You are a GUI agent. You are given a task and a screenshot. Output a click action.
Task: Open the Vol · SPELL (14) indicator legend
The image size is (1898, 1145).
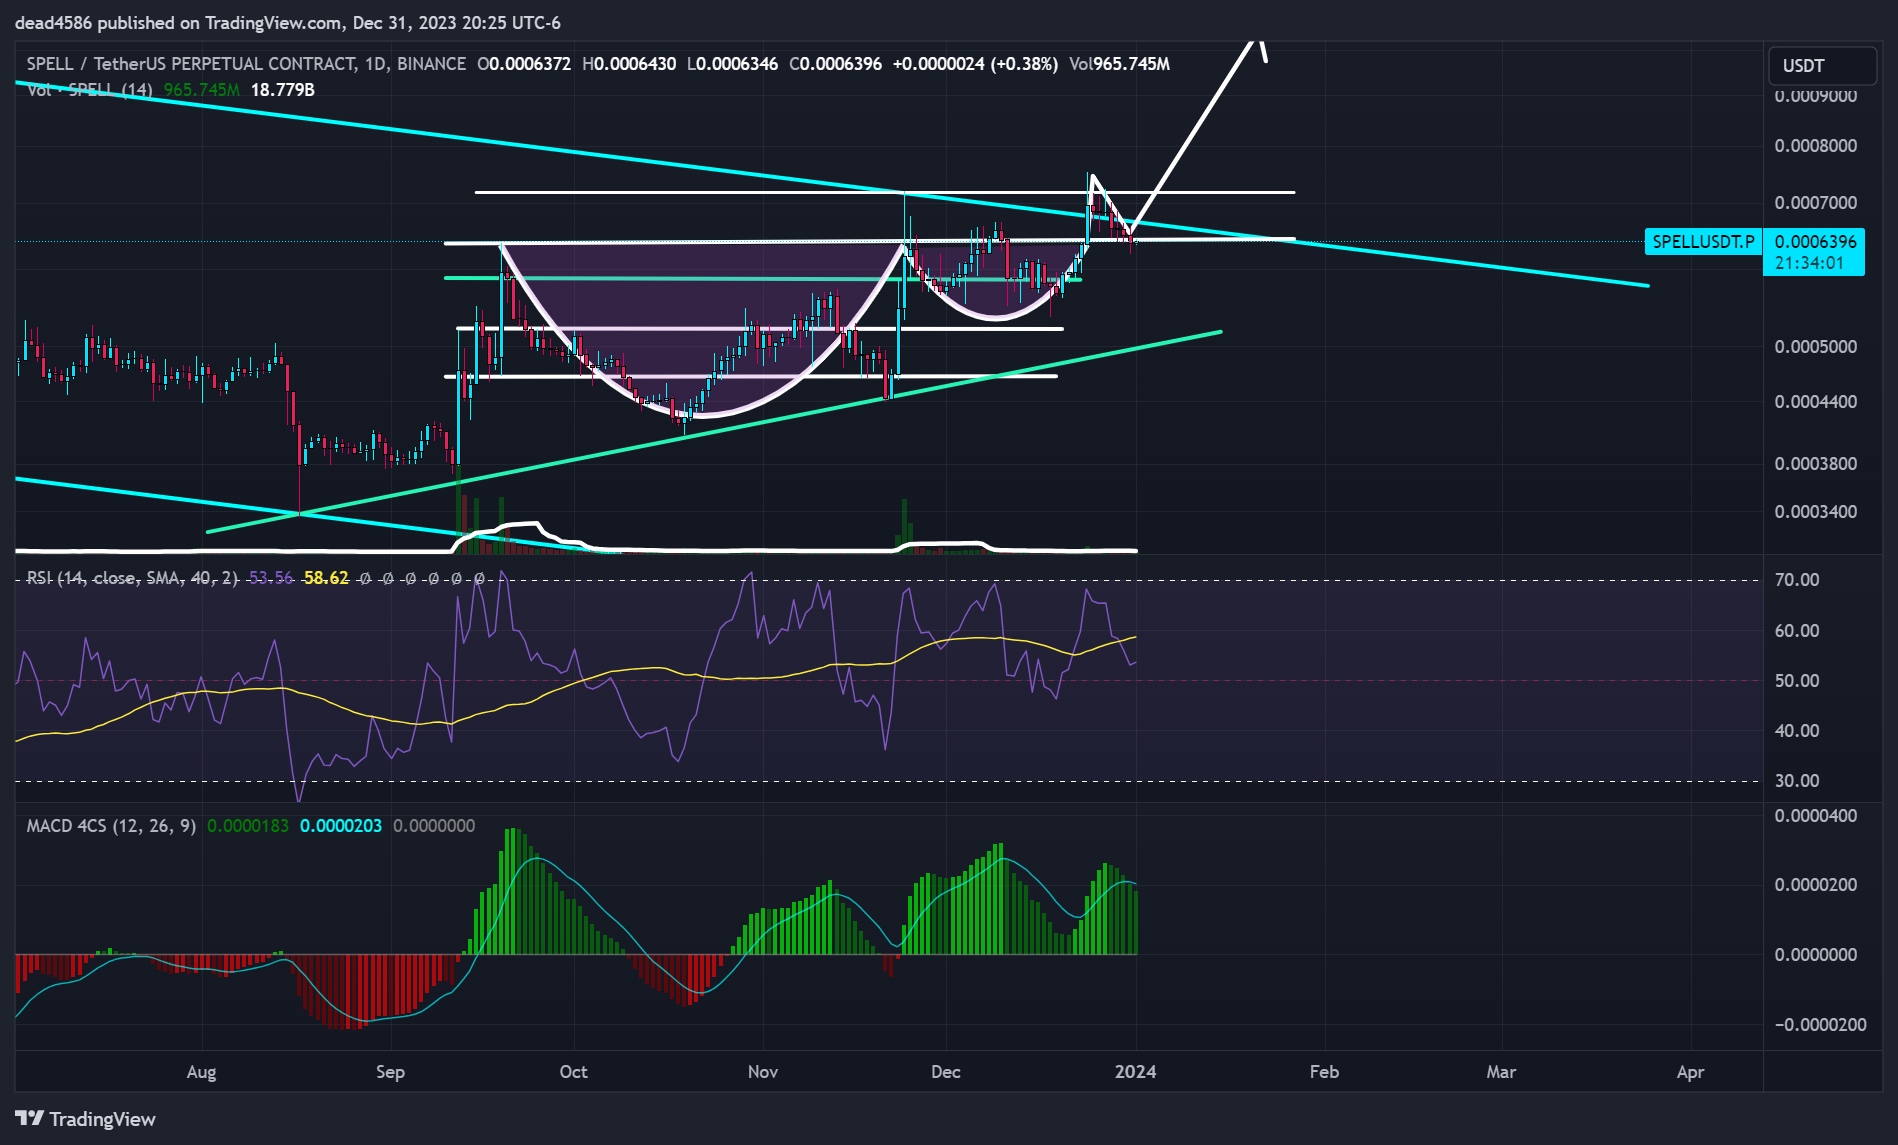click(x=90, y=90)
